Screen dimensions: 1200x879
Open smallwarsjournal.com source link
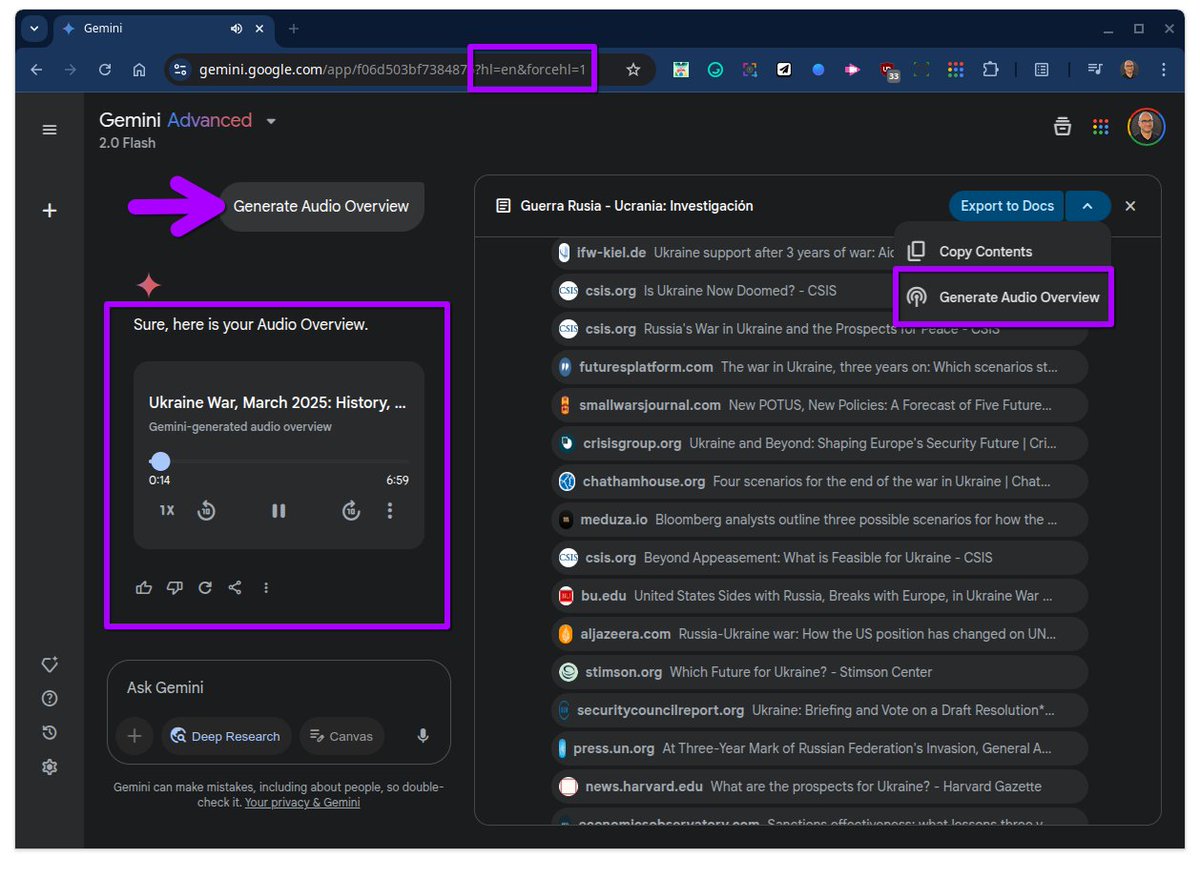820,405
